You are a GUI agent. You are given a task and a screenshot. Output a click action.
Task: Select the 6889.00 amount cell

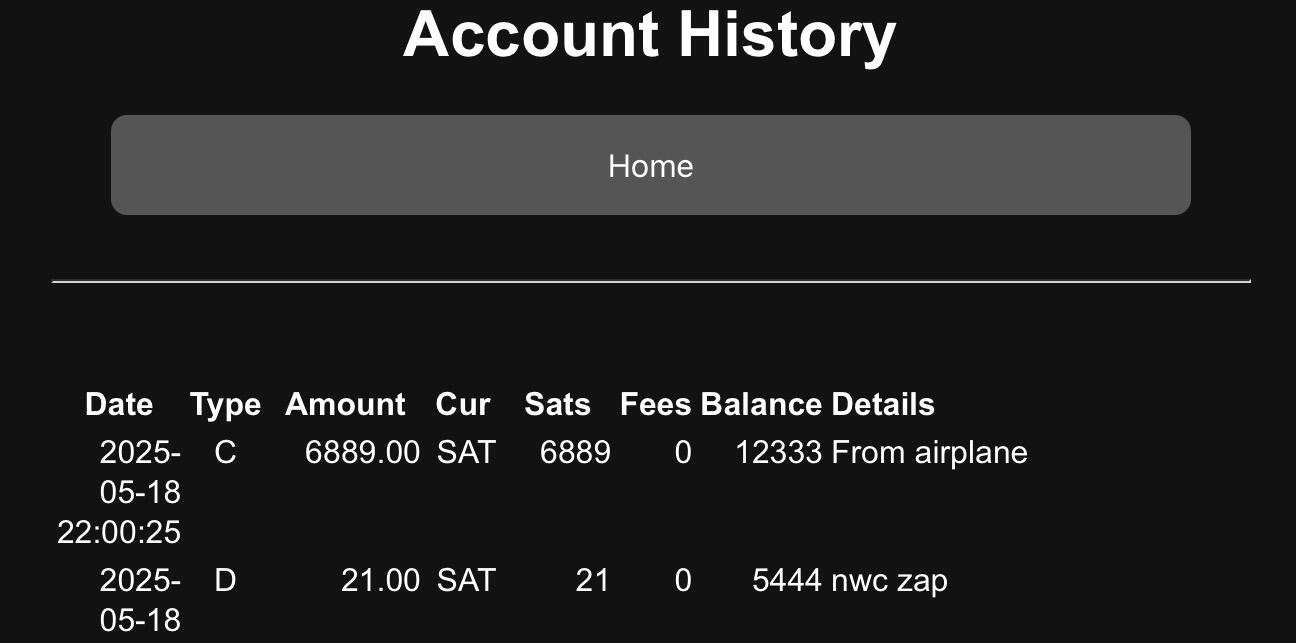point(362,452)
